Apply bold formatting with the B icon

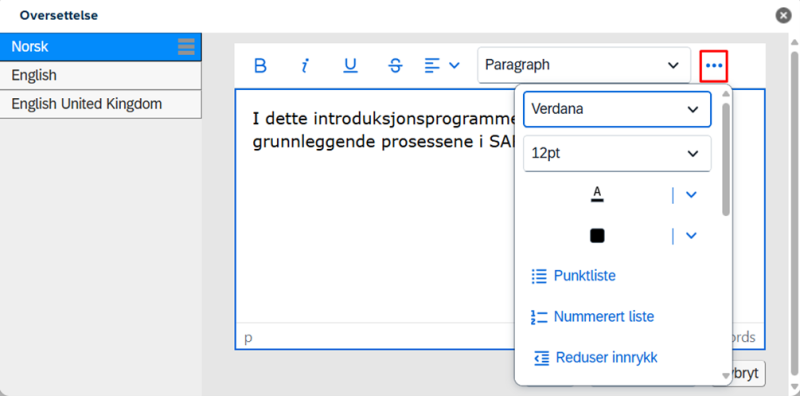(260, 65)
